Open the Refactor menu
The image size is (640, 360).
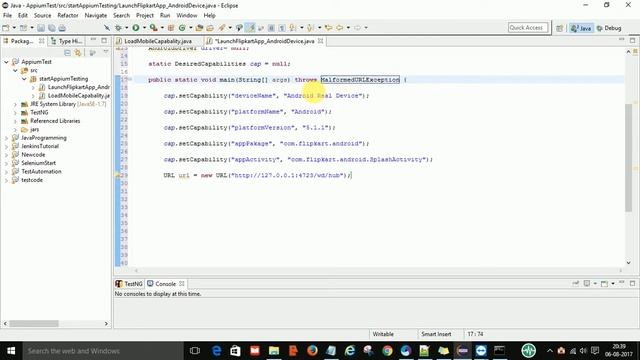(68, 16)
